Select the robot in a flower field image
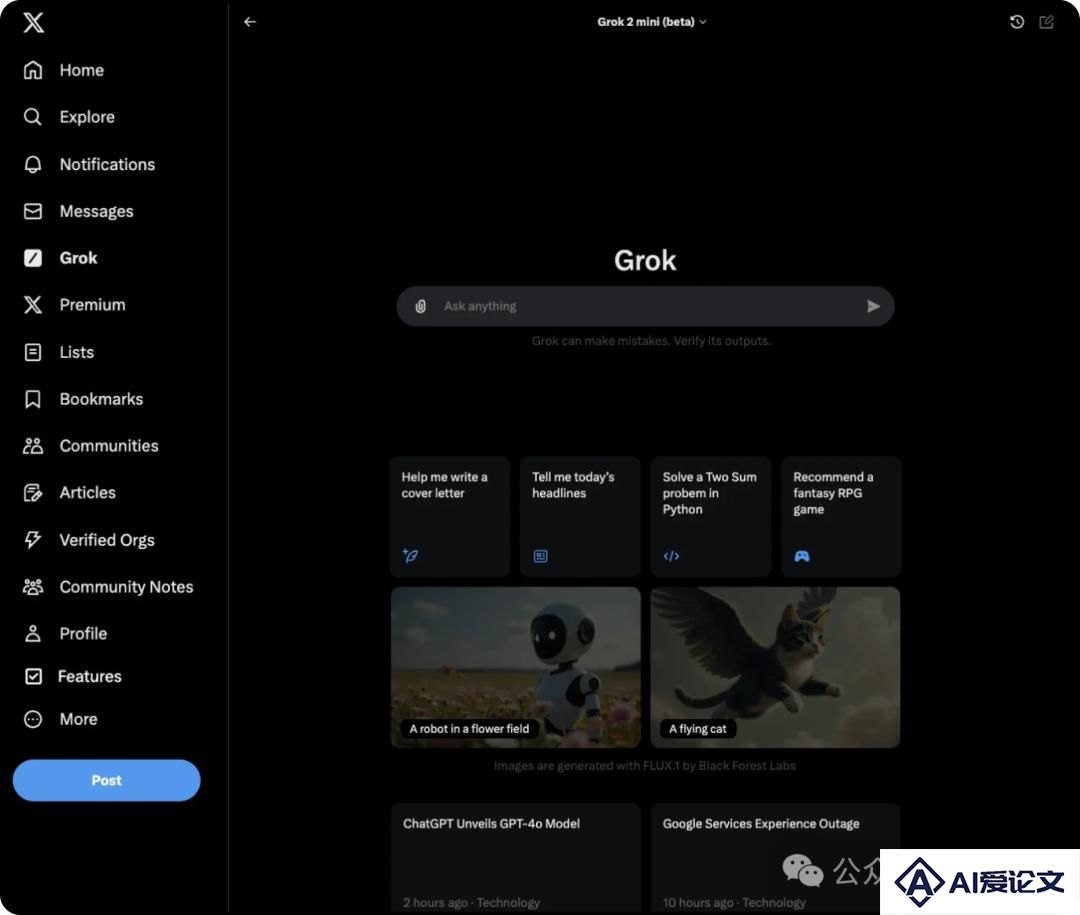Screen dimensions: 1080x915 click(x=516, y=667)
